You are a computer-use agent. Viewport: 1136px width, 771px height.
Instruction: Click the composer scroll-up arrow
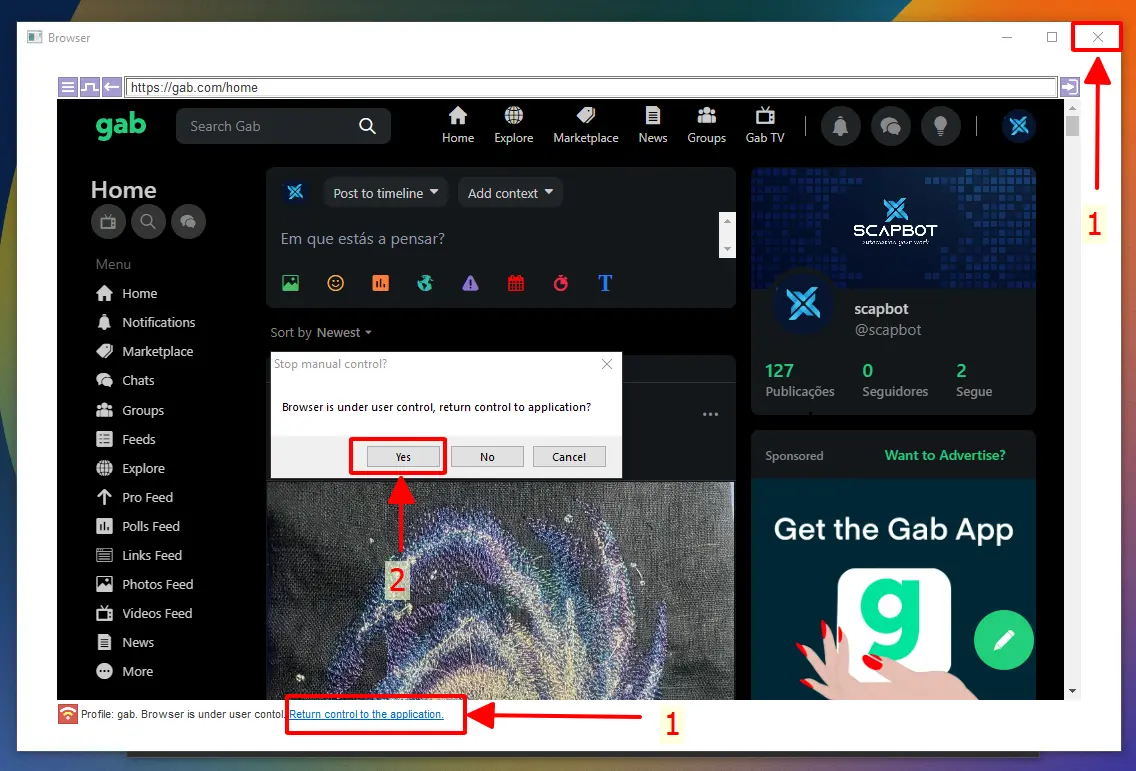[x=727, y=220]
